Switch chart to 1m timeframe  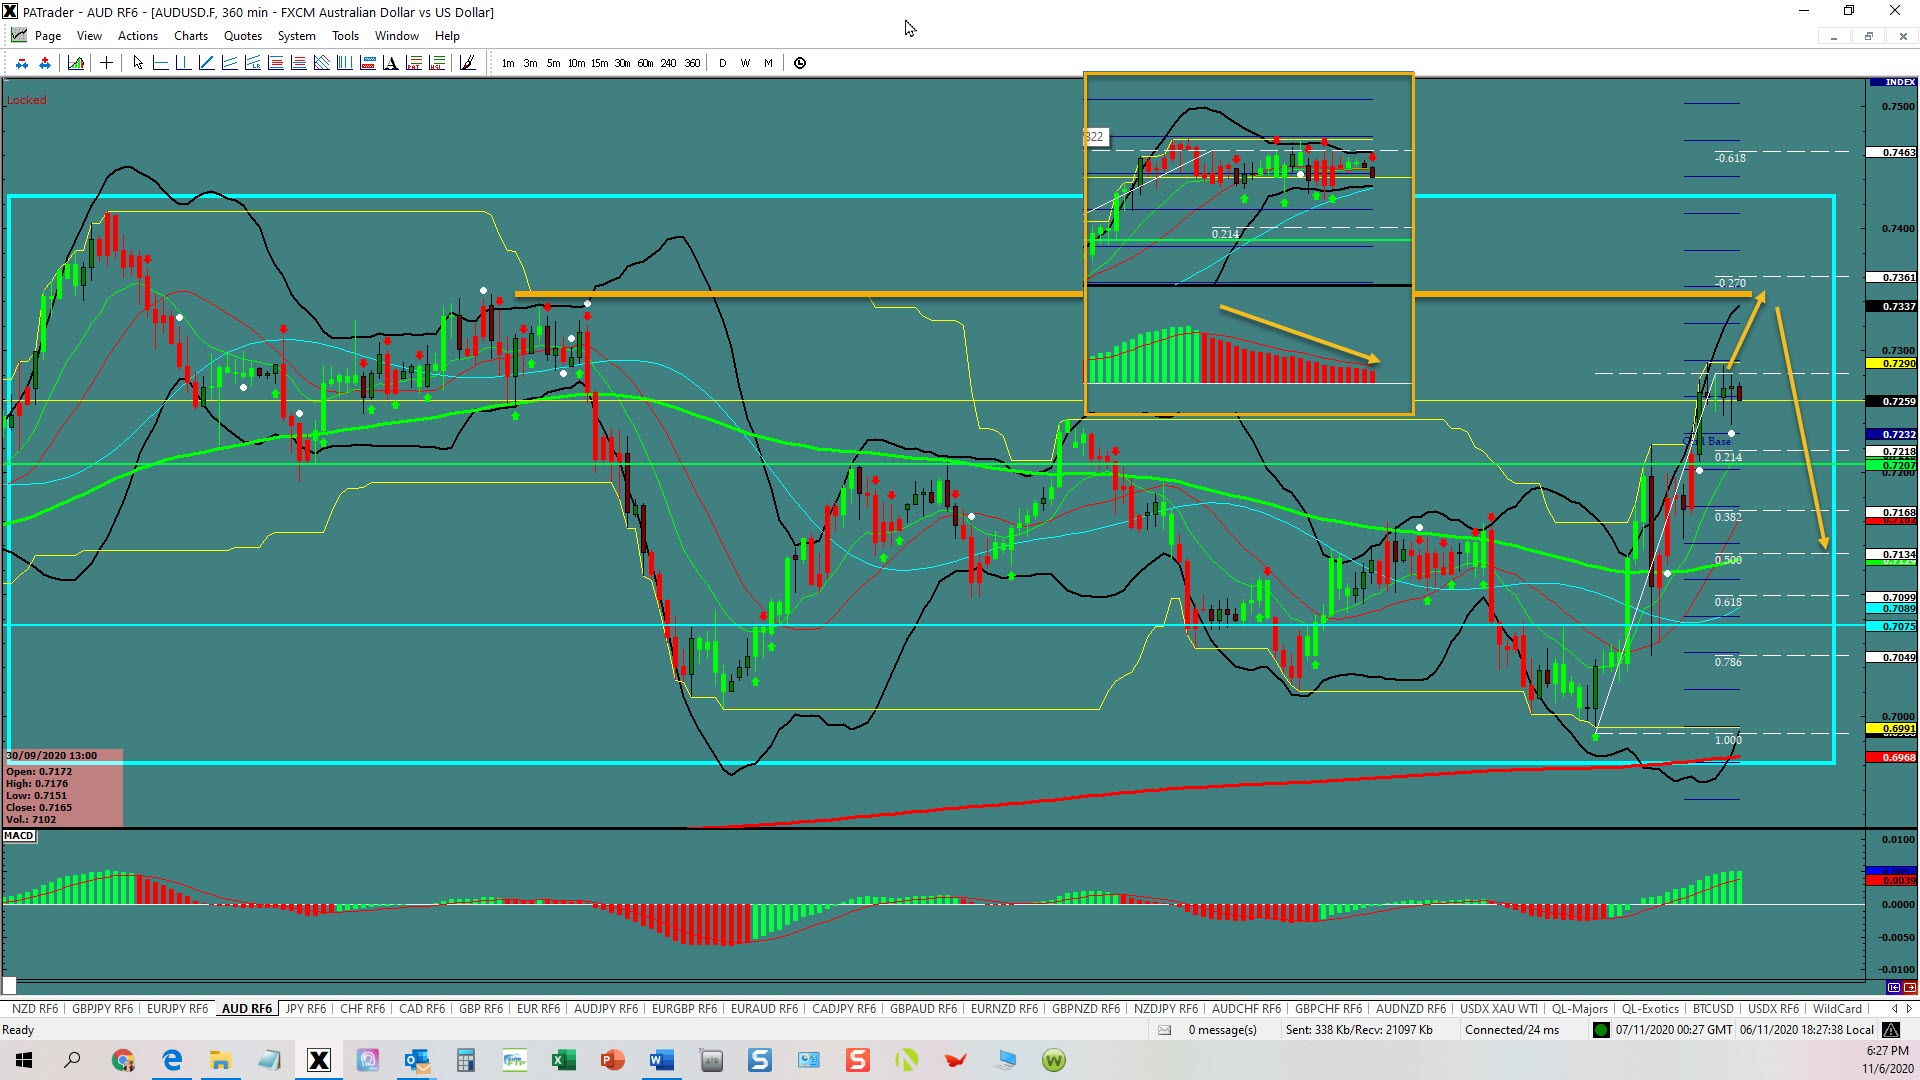(508, 63)
